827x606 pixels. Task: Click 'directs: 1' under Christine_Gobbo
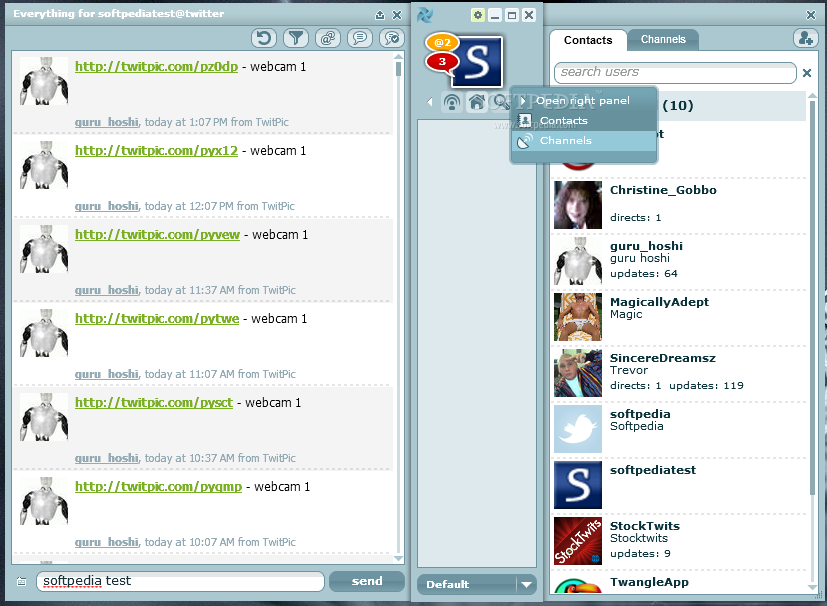point(635,217)
